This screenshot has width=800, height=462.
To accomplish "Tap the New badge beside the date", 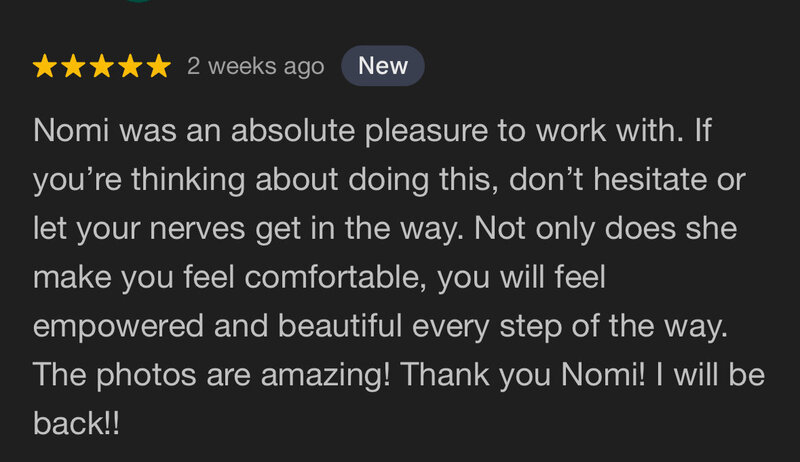I will [383, 66].
